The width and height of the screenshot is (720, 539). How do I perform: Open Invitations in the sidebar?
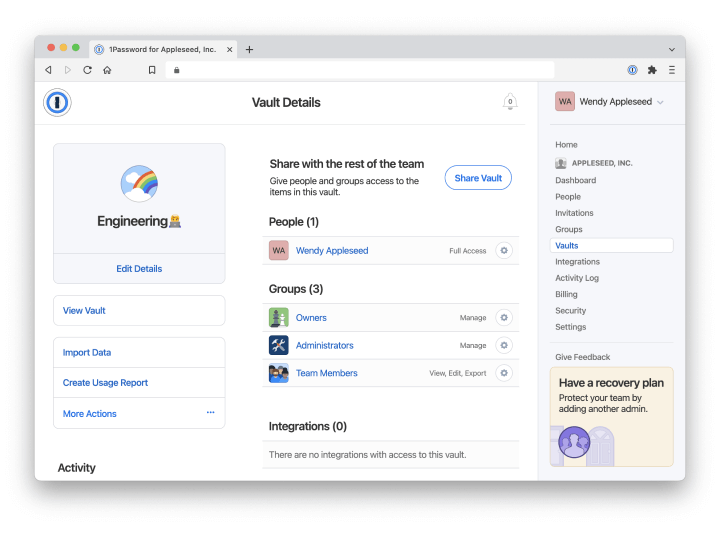tap(574, 213)
